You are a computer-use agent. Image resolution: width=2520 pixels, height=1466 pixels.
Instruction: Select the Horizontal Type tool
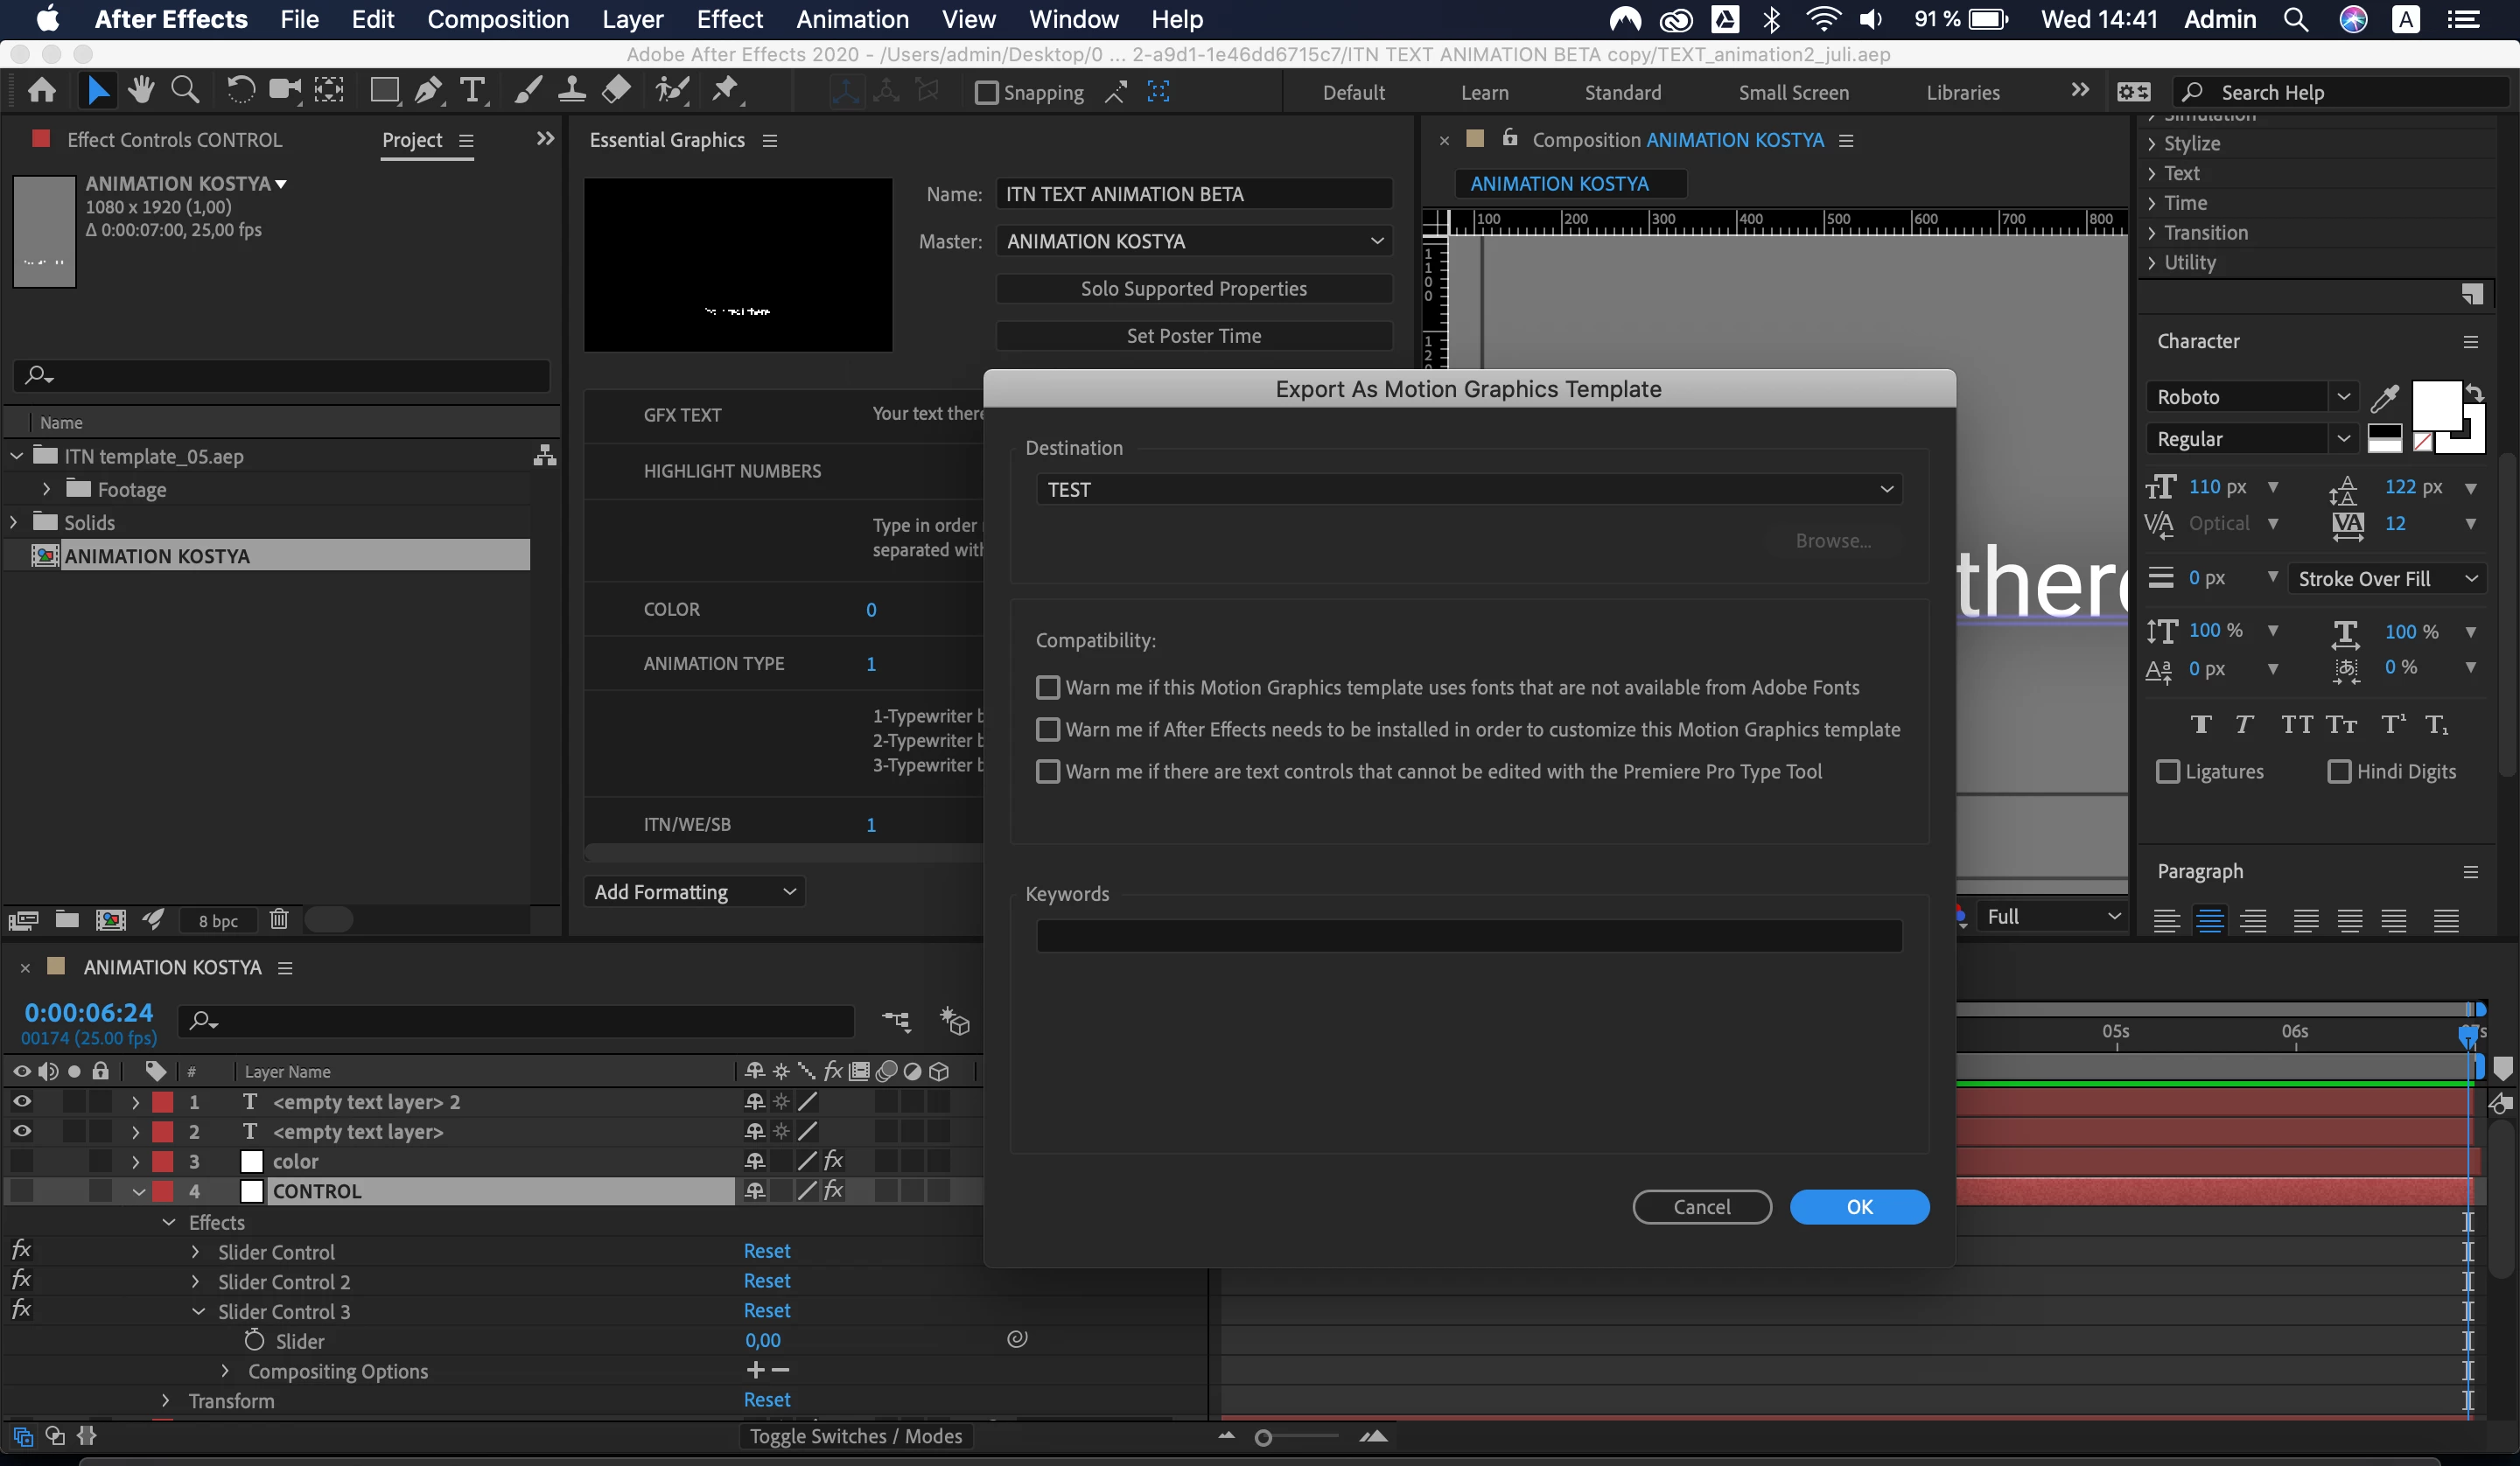tap(472, 91)
